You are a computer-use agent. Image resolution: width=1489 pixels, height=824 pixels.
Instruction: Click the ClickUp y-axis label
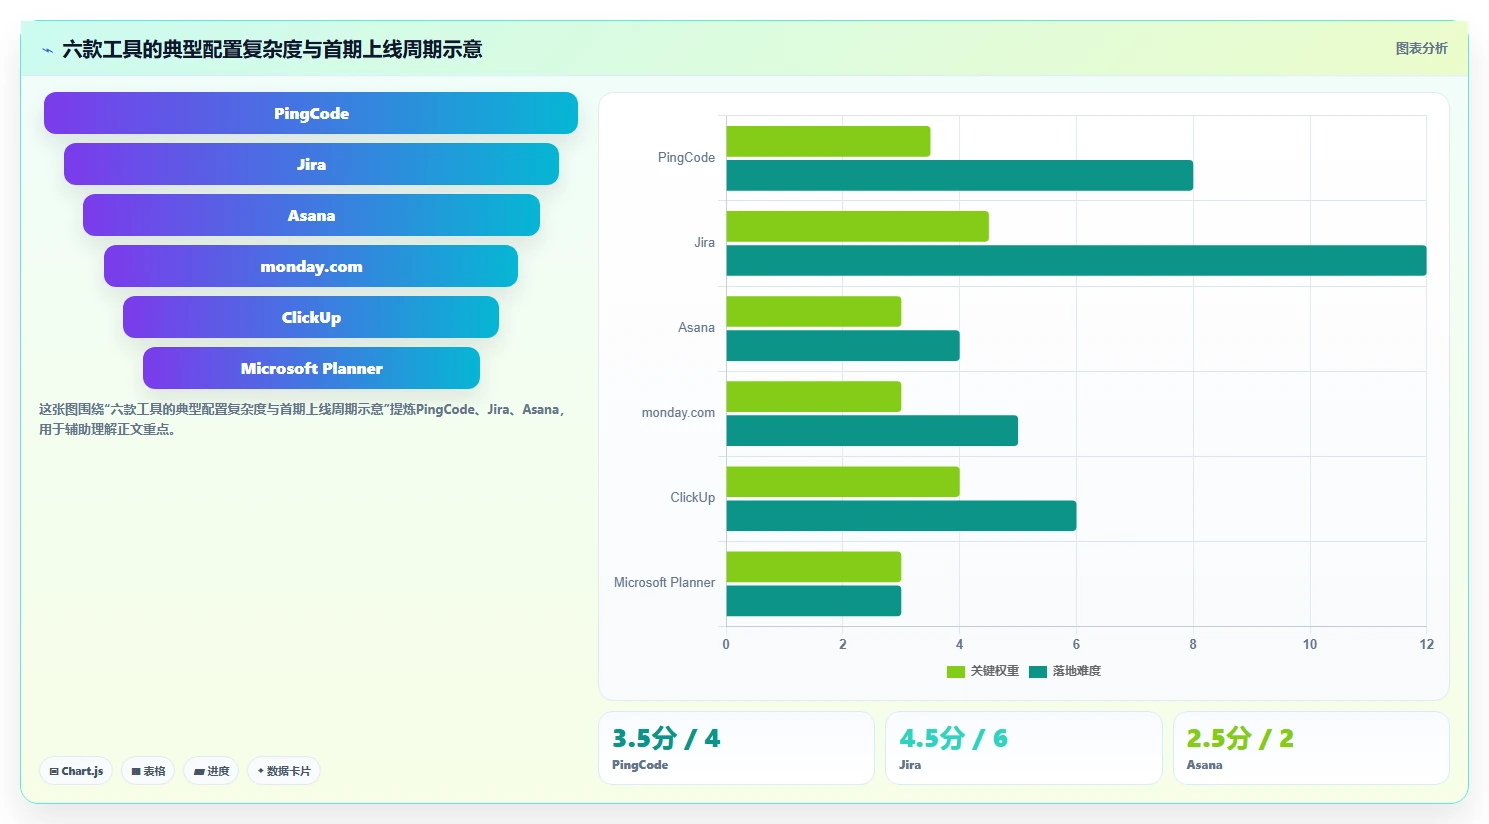692,498
